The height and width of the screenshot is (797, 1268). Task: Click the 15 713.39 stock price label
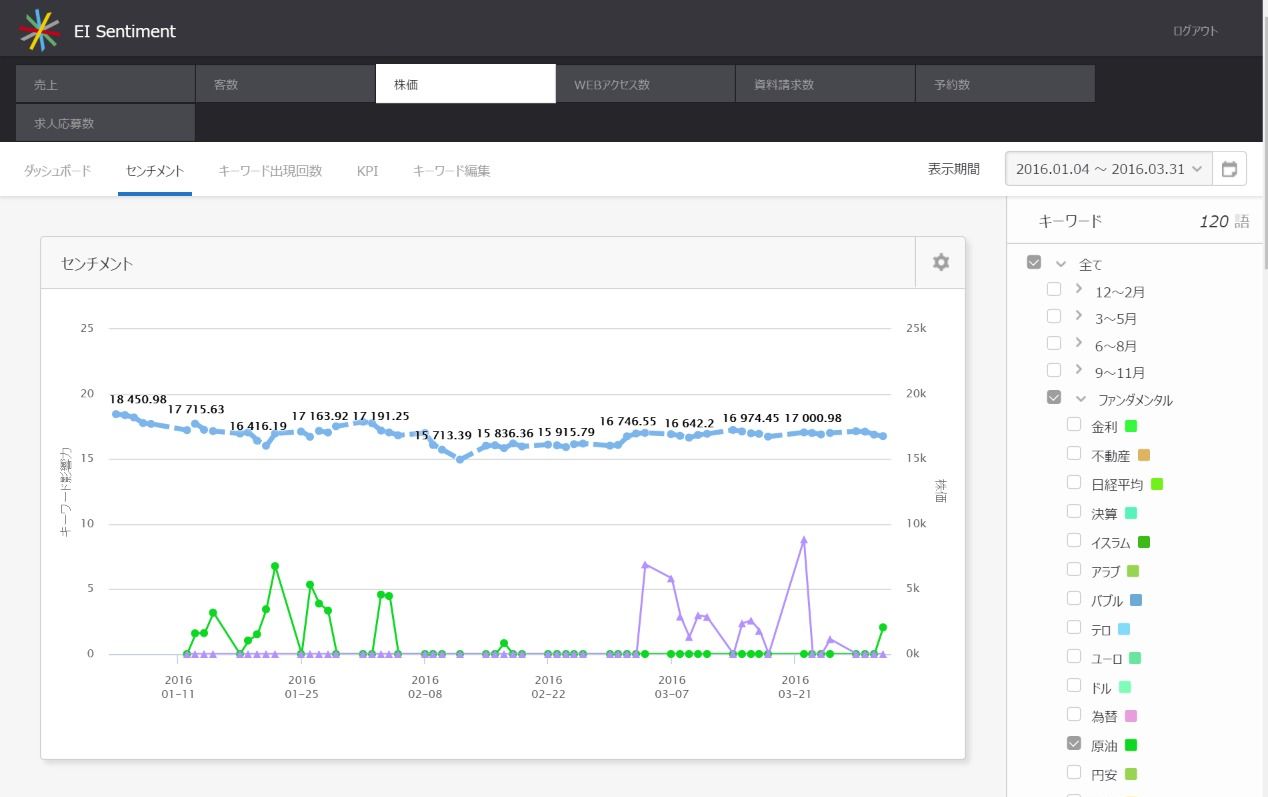point(443,435)
